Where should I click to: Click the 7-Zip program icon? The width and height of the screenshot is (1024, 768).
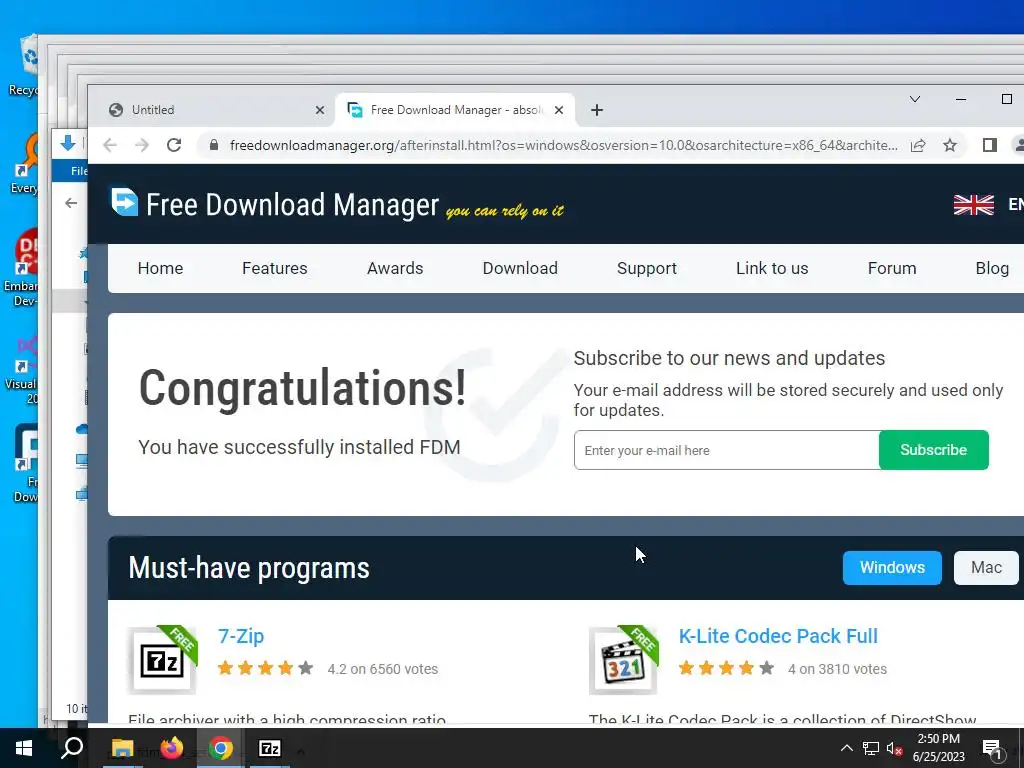coord(162,660)
